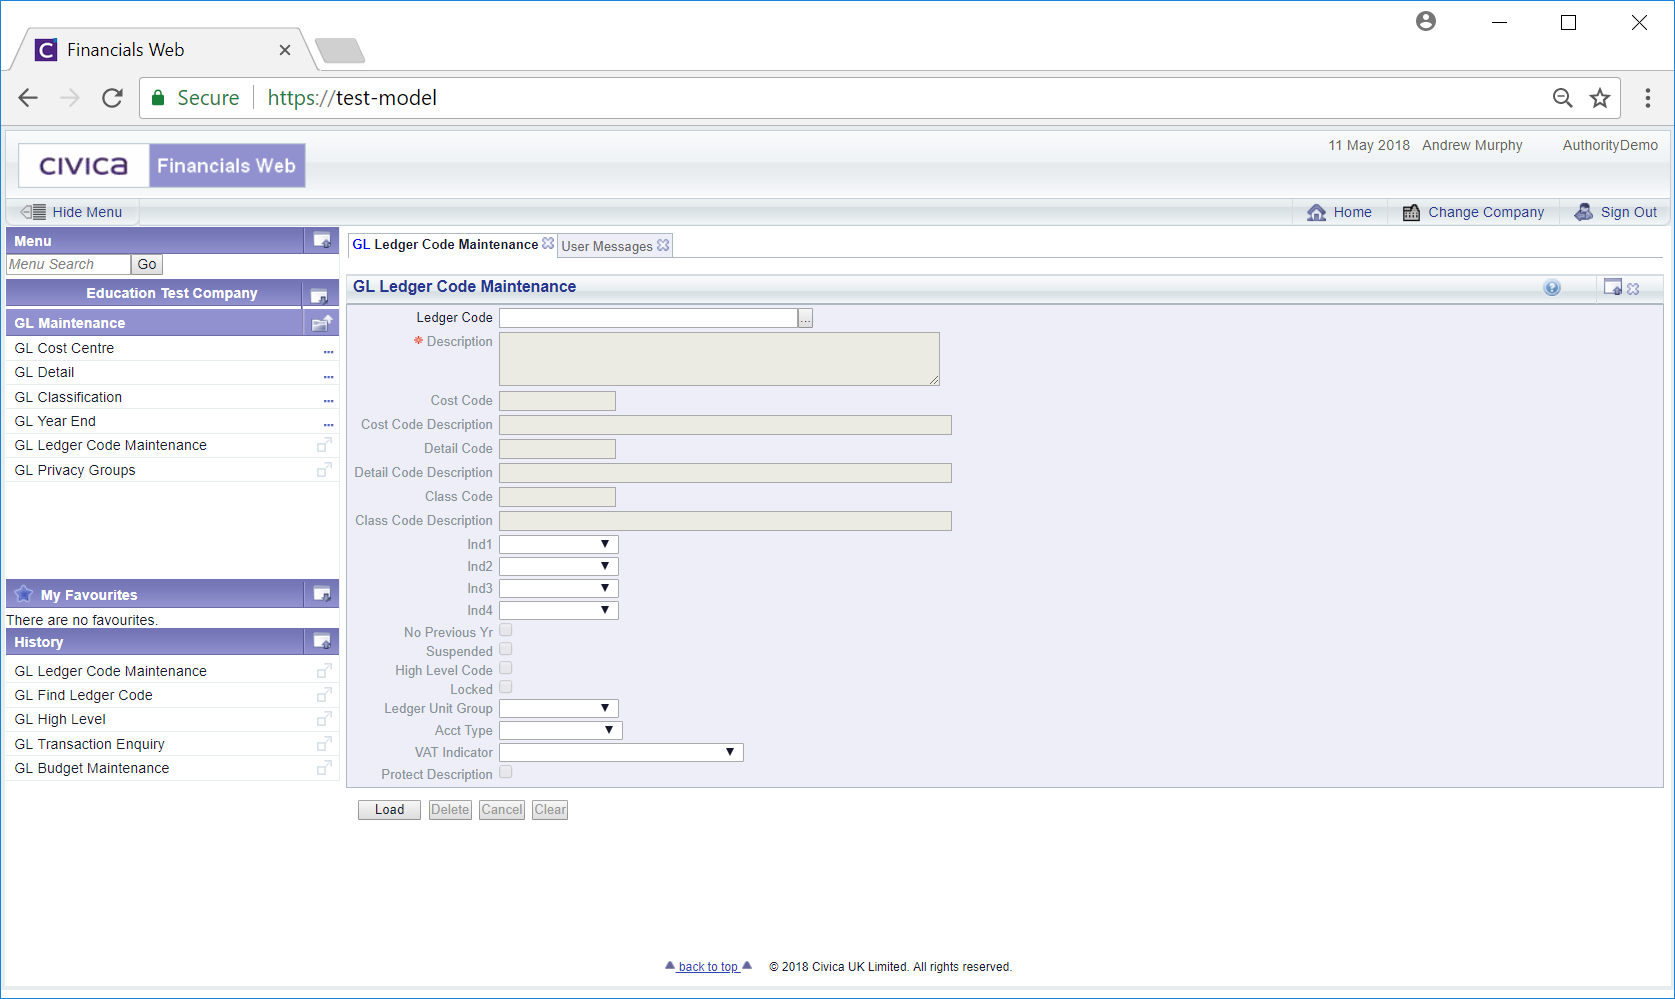Open GL Detail menu item

point(44,372)
